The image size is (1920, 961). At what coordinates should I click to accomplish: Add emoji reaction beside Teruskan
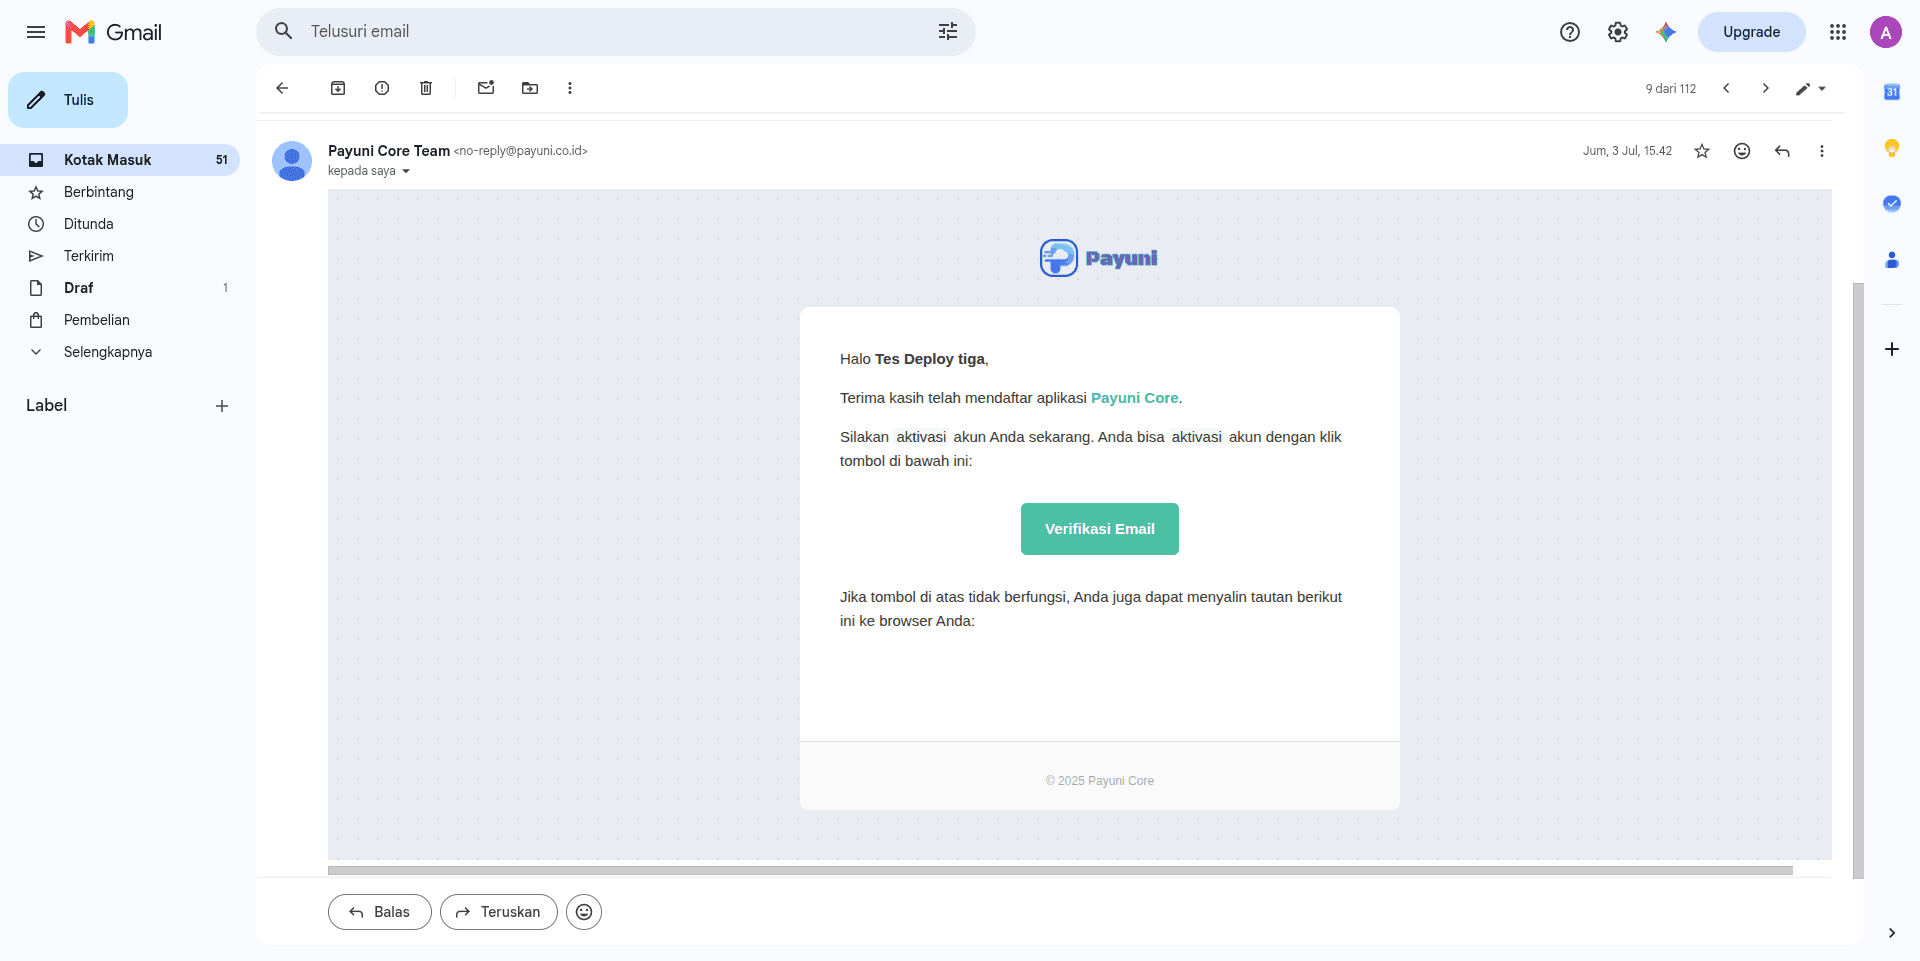tap(584, 912)
